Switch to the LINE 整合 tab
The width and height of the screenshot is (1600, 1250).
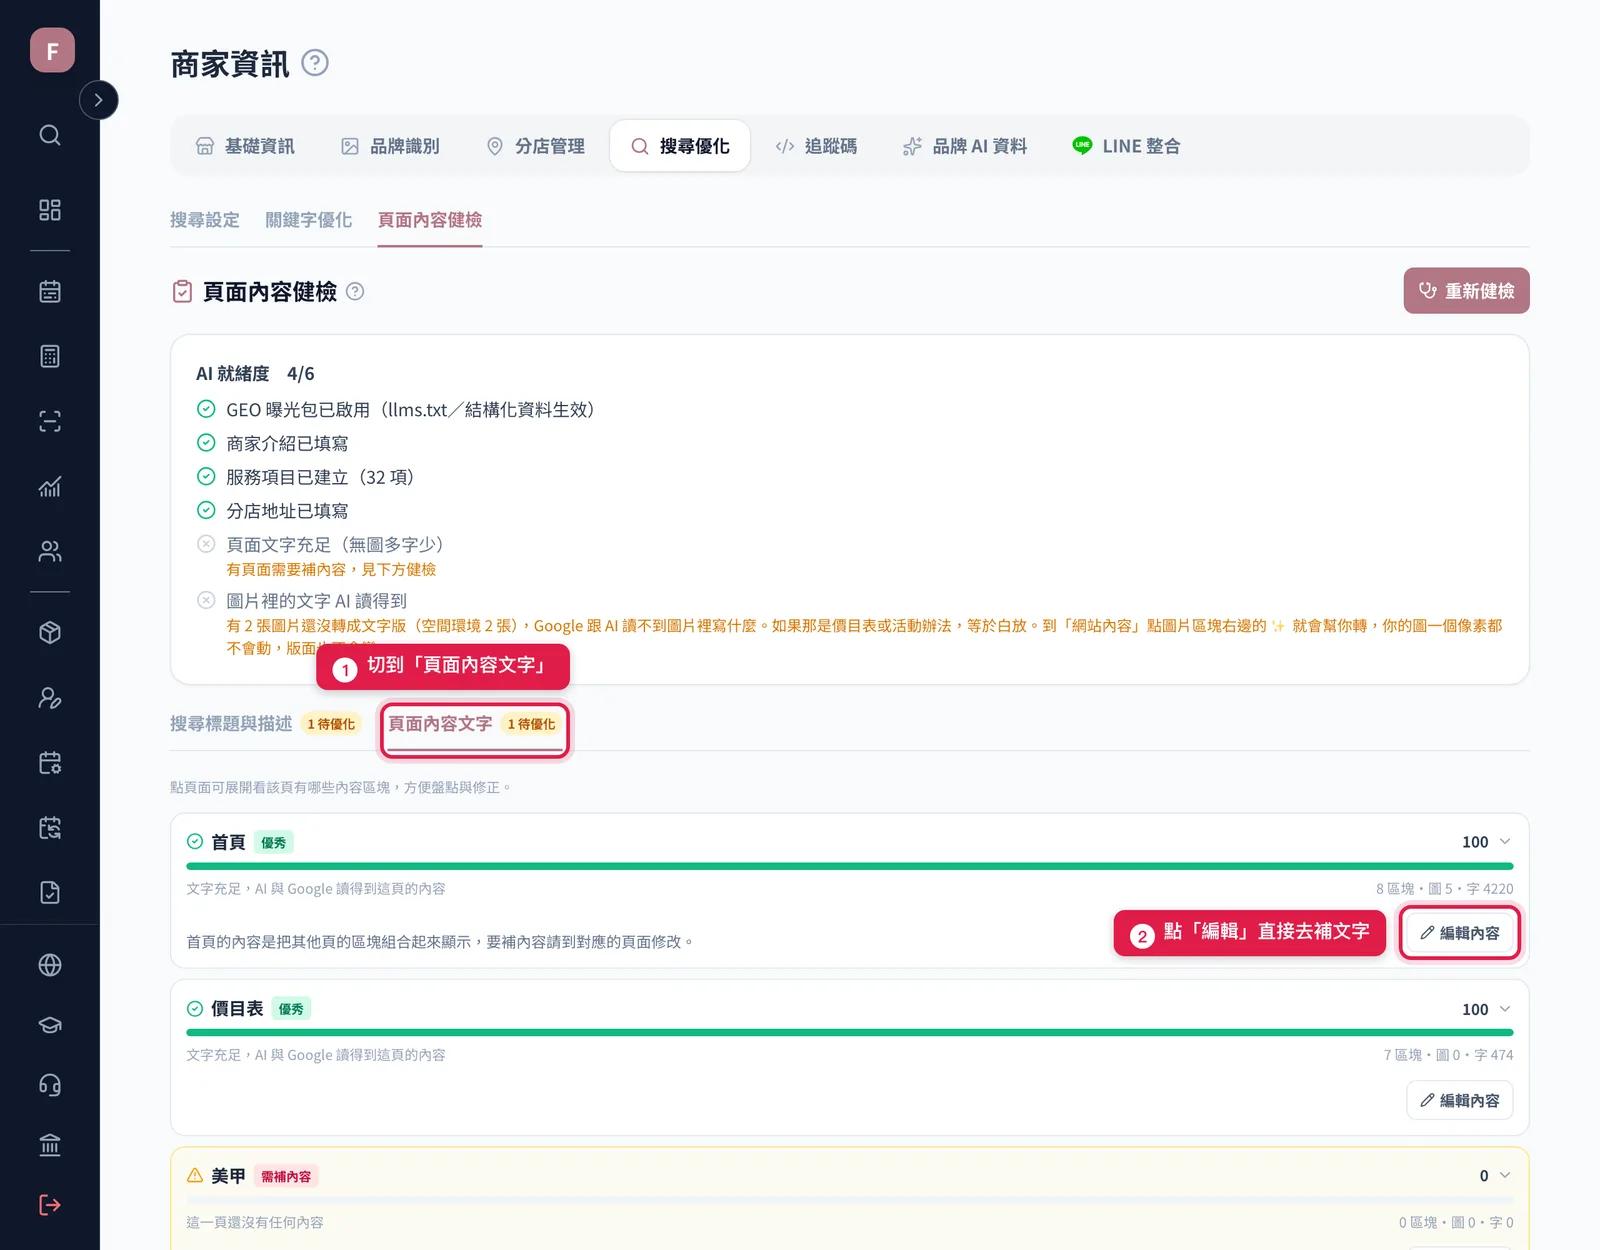(1126, 146)
